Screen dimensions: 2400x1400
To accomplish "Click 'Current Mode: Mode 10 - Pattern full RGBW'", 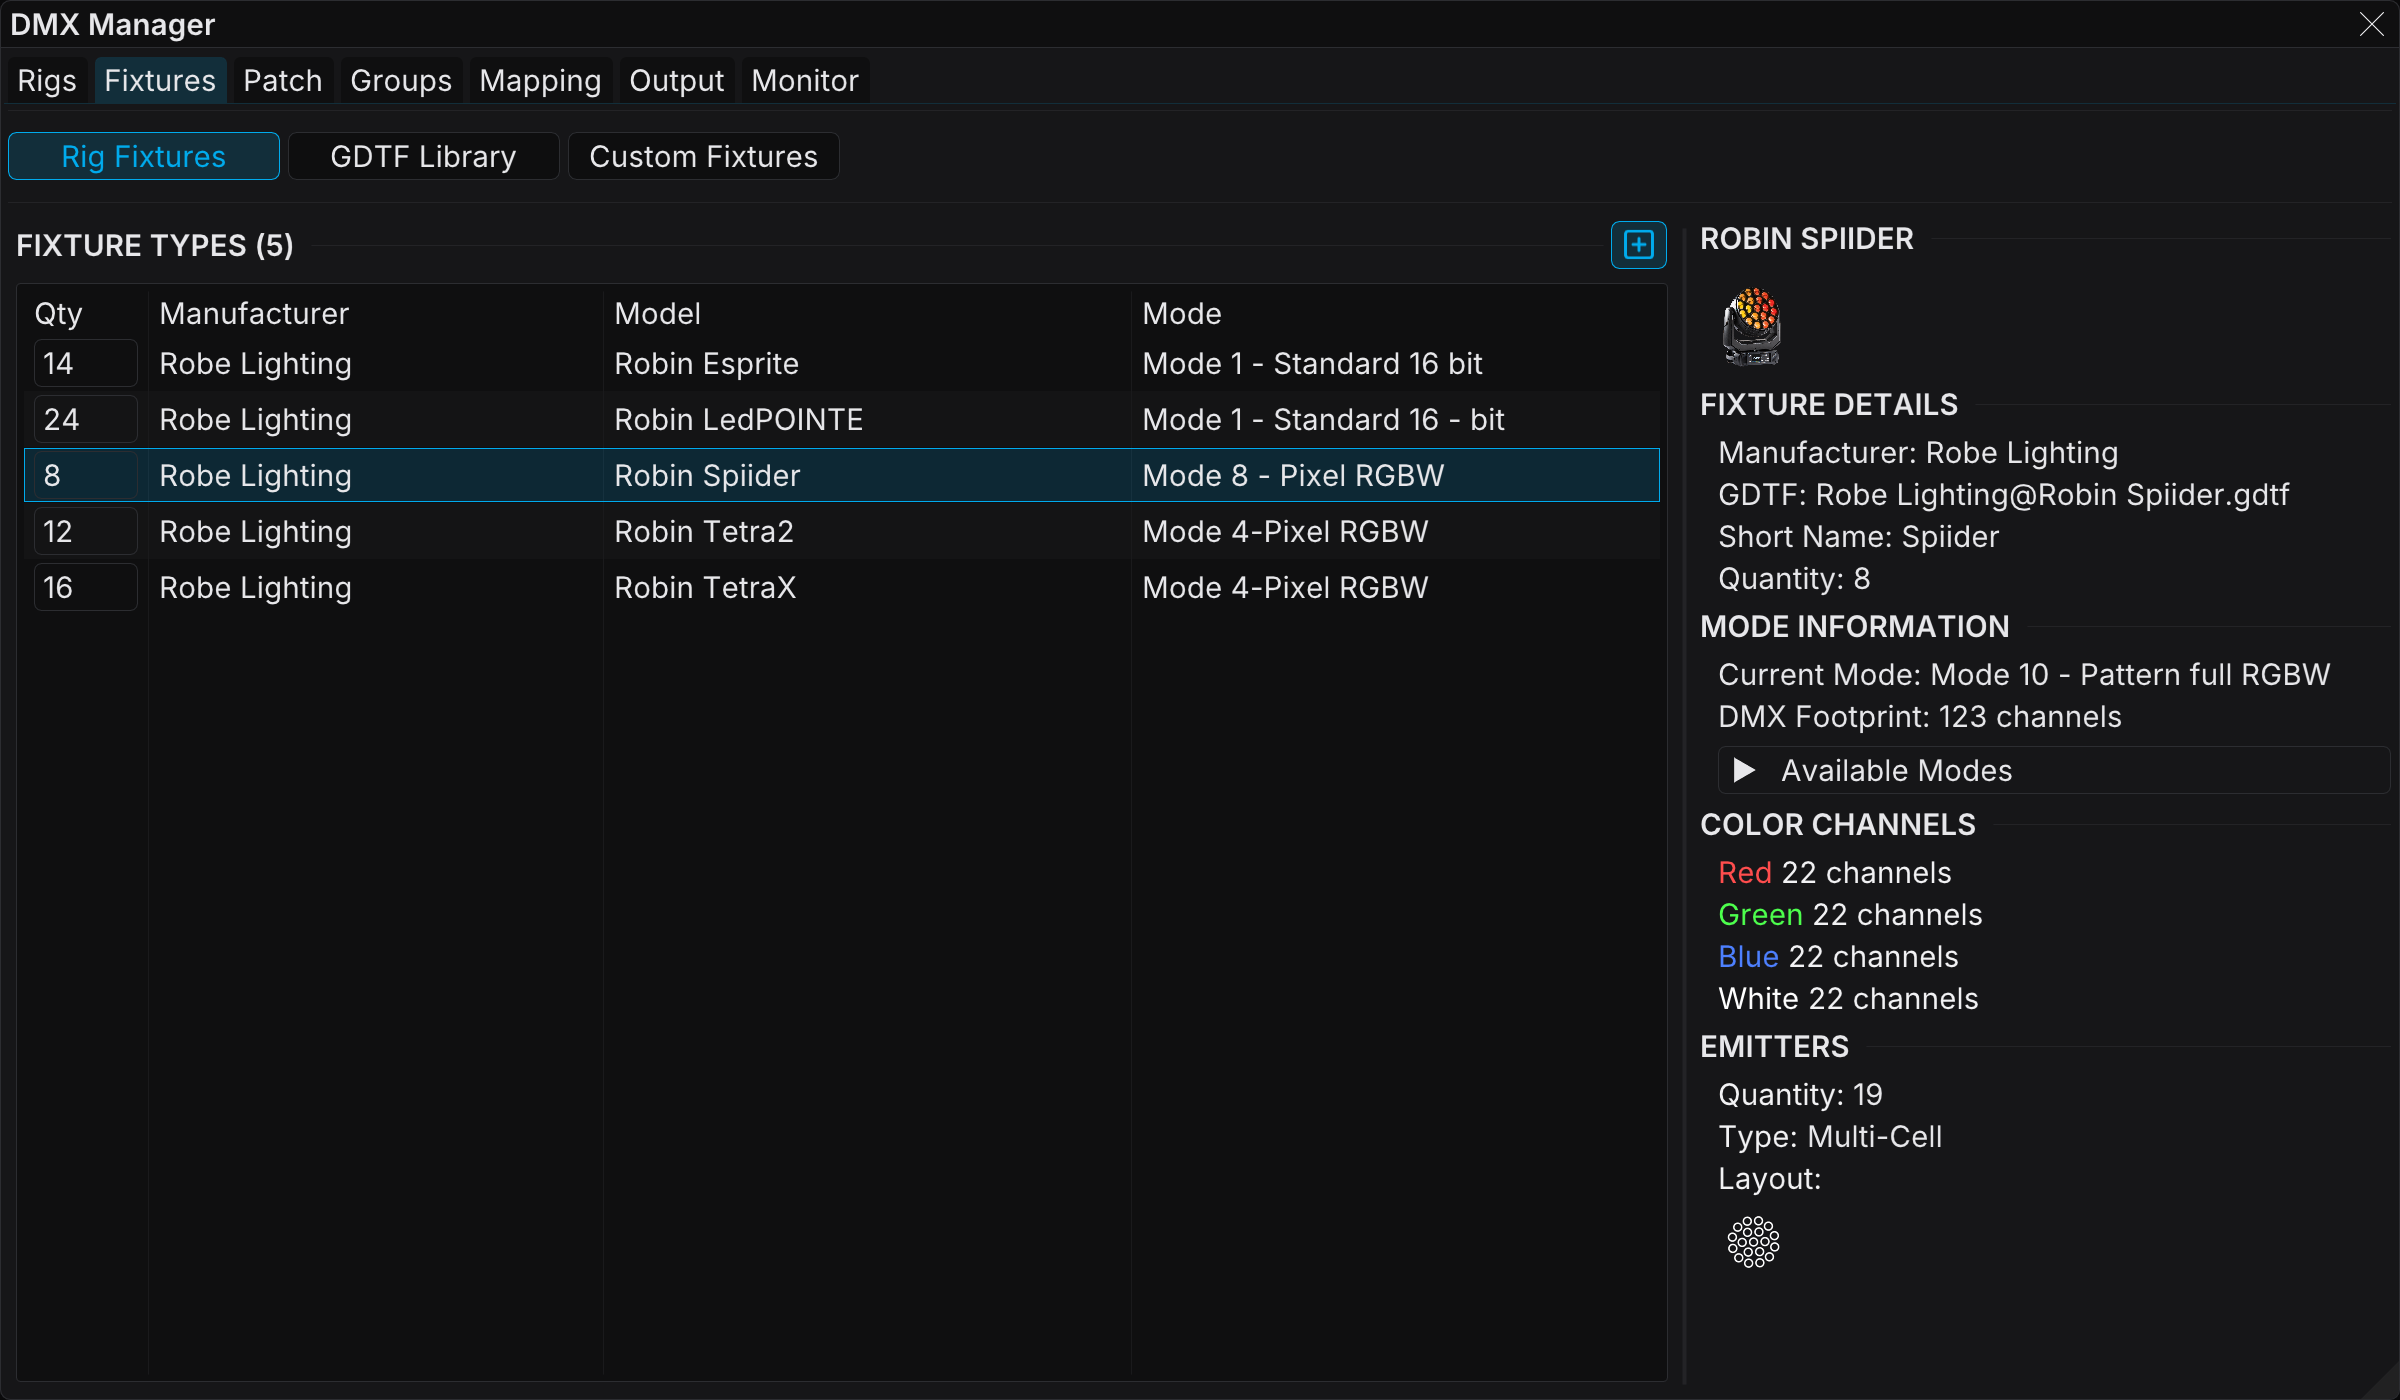I will click(2024, 674).
